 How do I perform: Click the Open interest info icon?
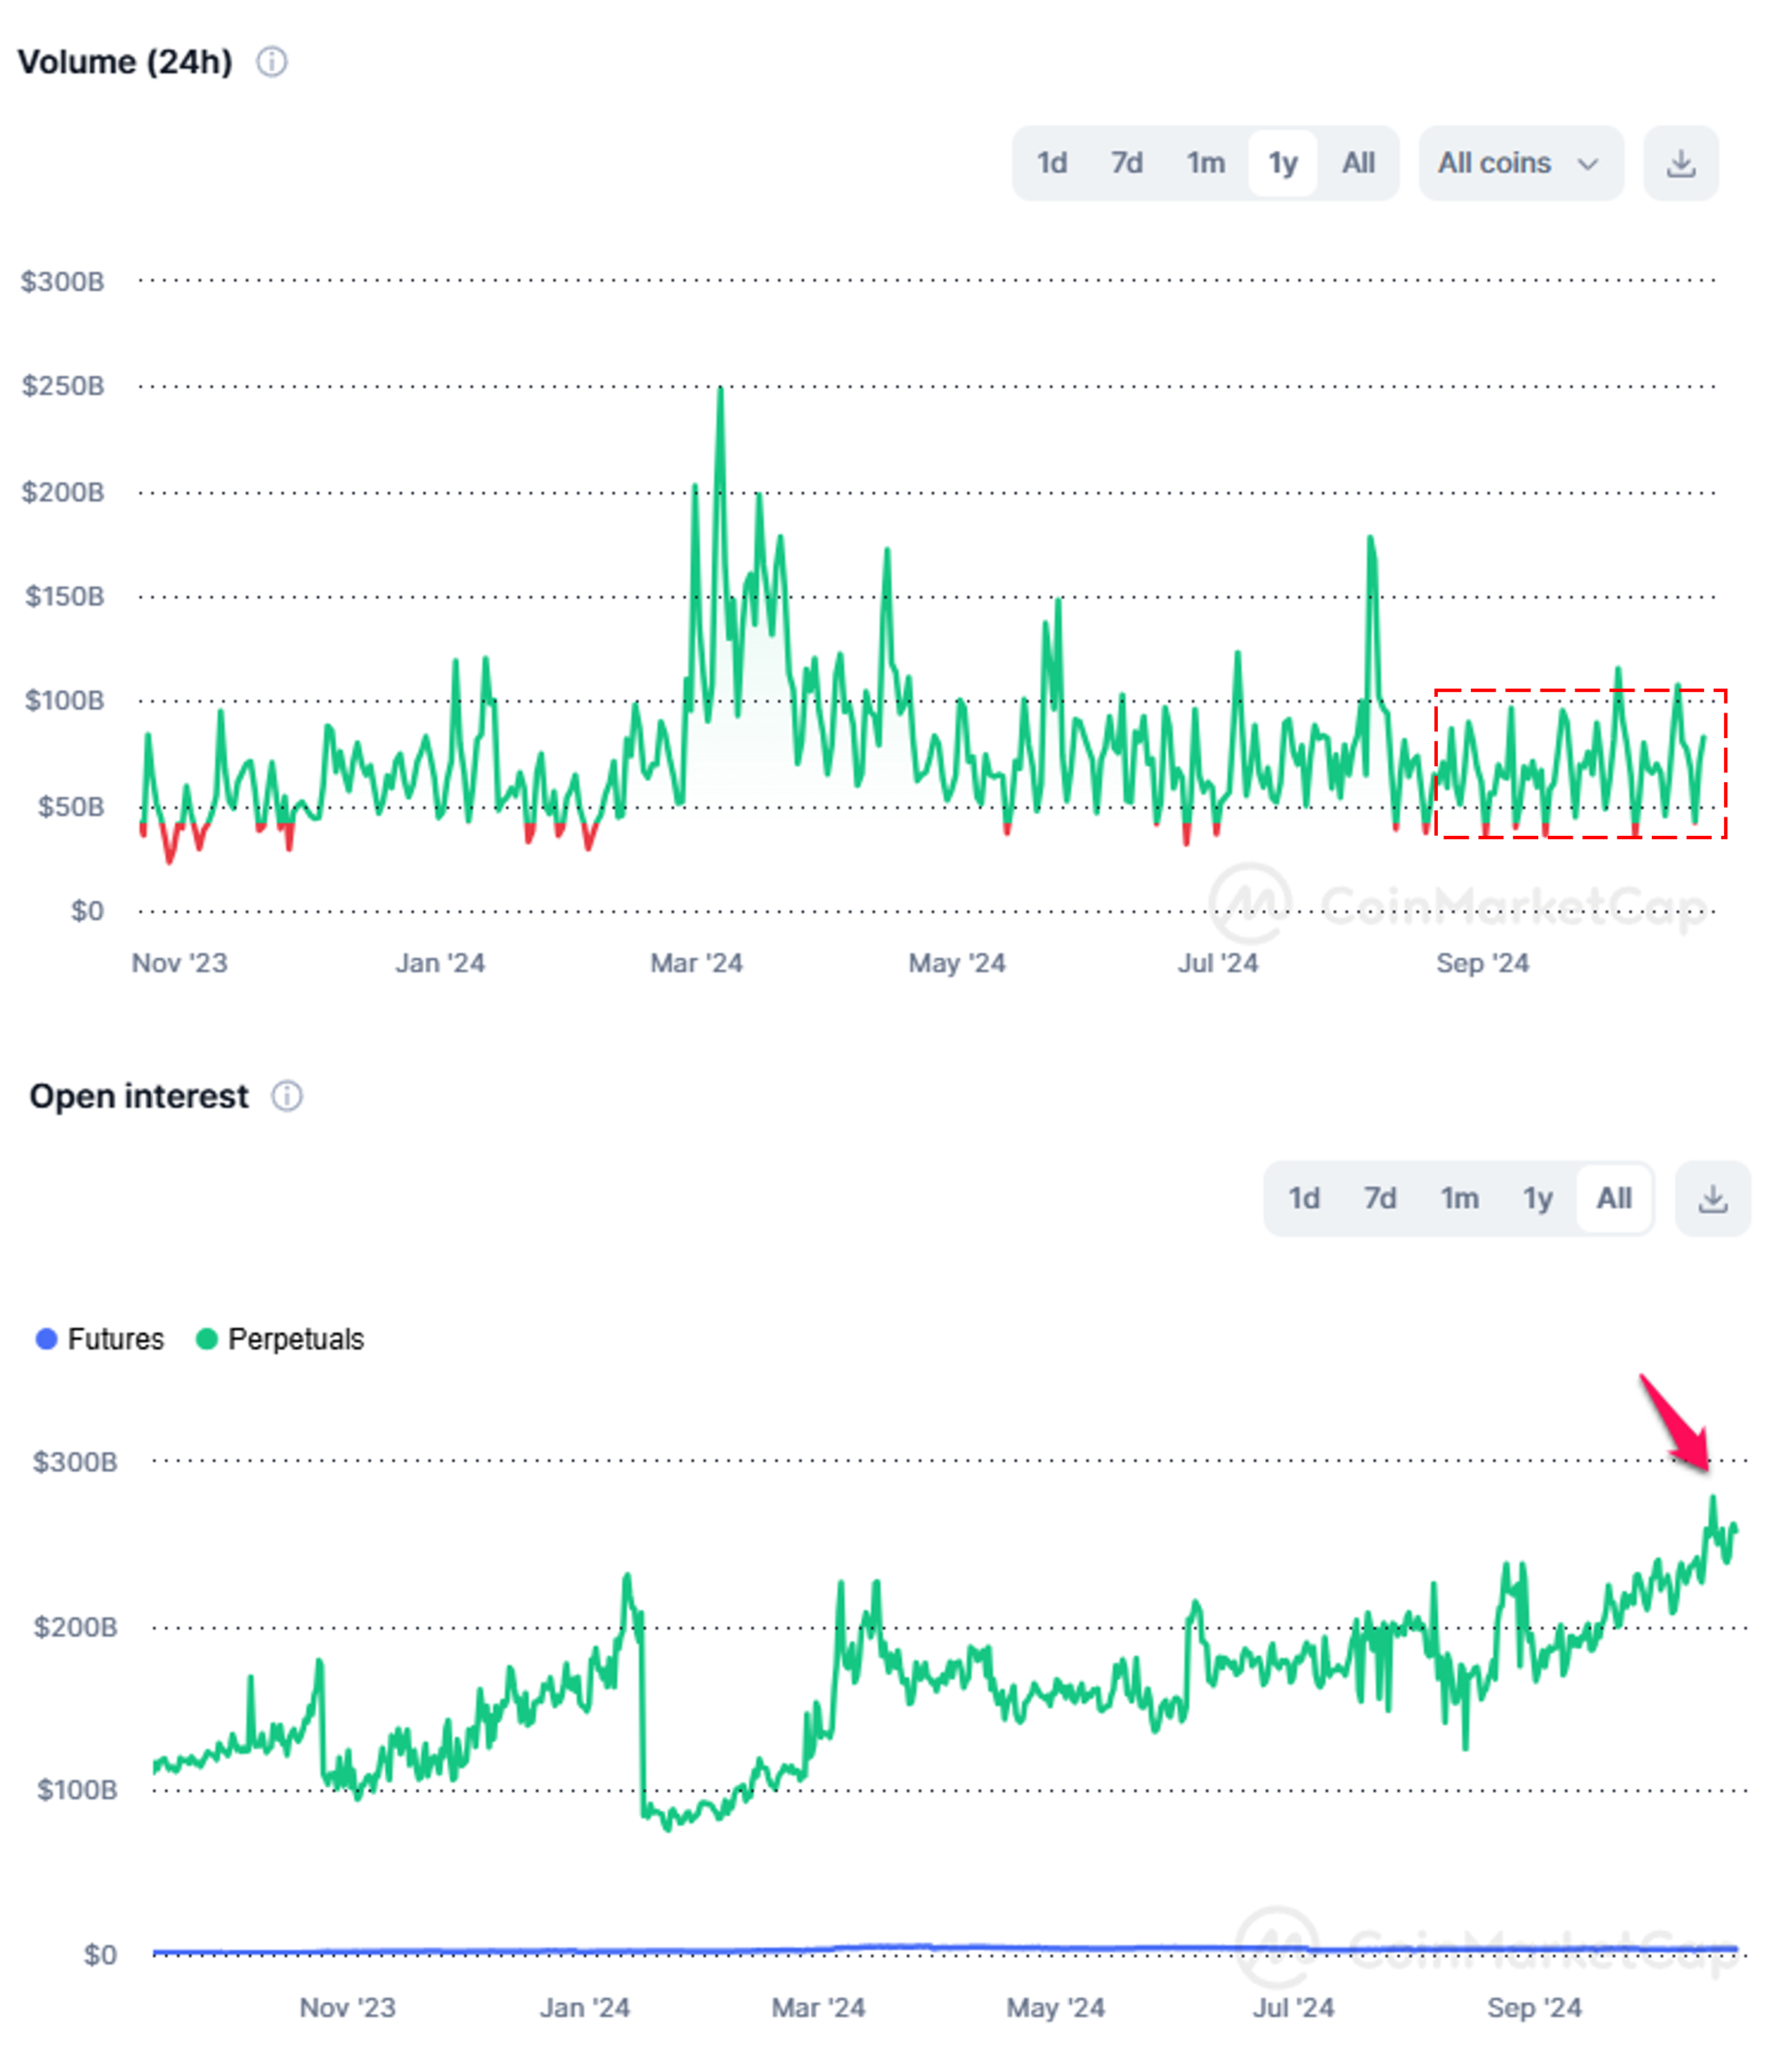[287, 1096]
